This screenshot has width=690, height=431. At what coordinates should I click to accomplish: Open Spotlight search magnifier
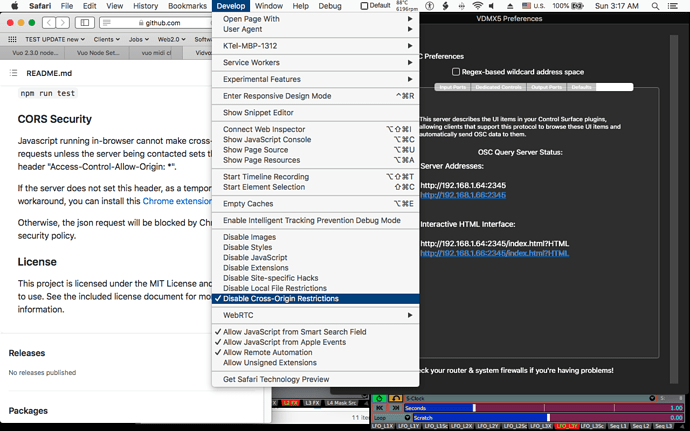pos(655,6)
